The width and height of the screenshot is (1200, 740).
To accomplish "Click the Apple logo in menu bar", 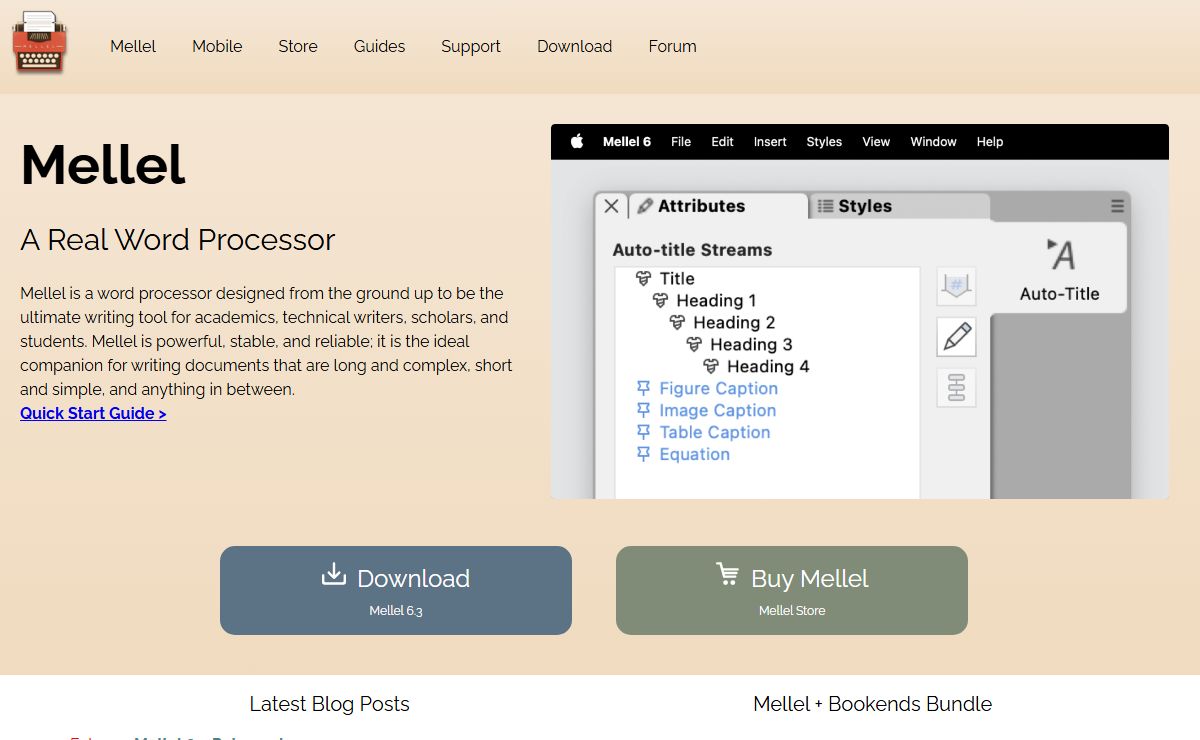I will [577, 142].
